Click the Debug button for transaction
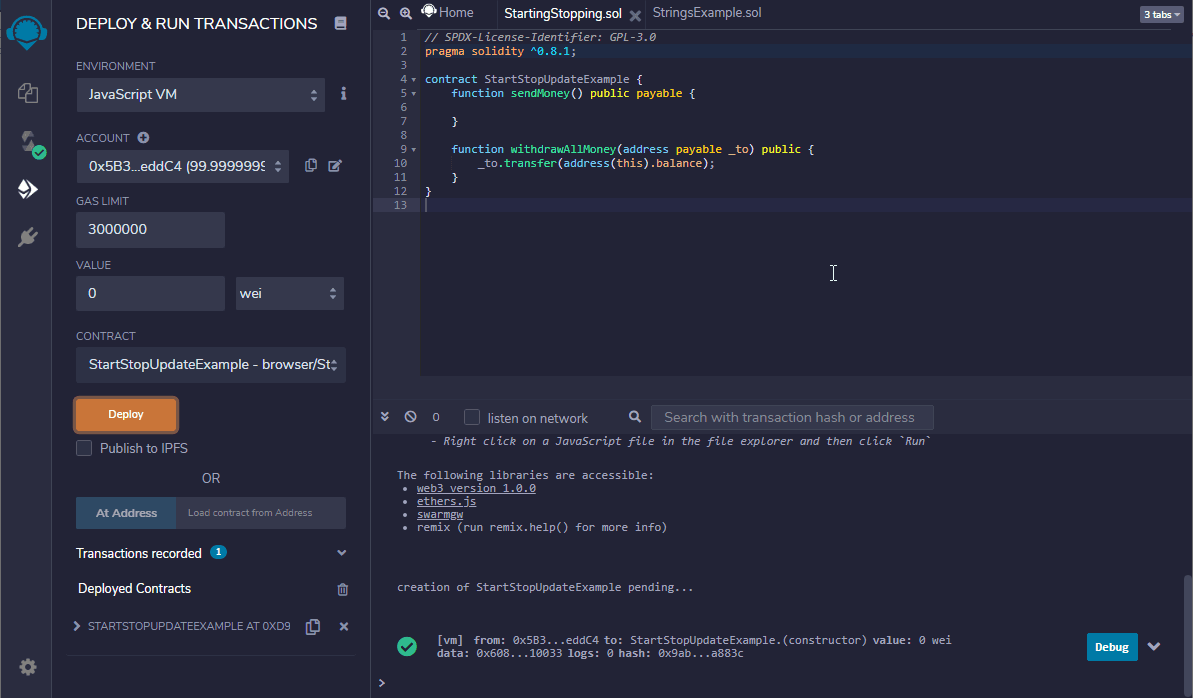 click(x=1112, y=647)
